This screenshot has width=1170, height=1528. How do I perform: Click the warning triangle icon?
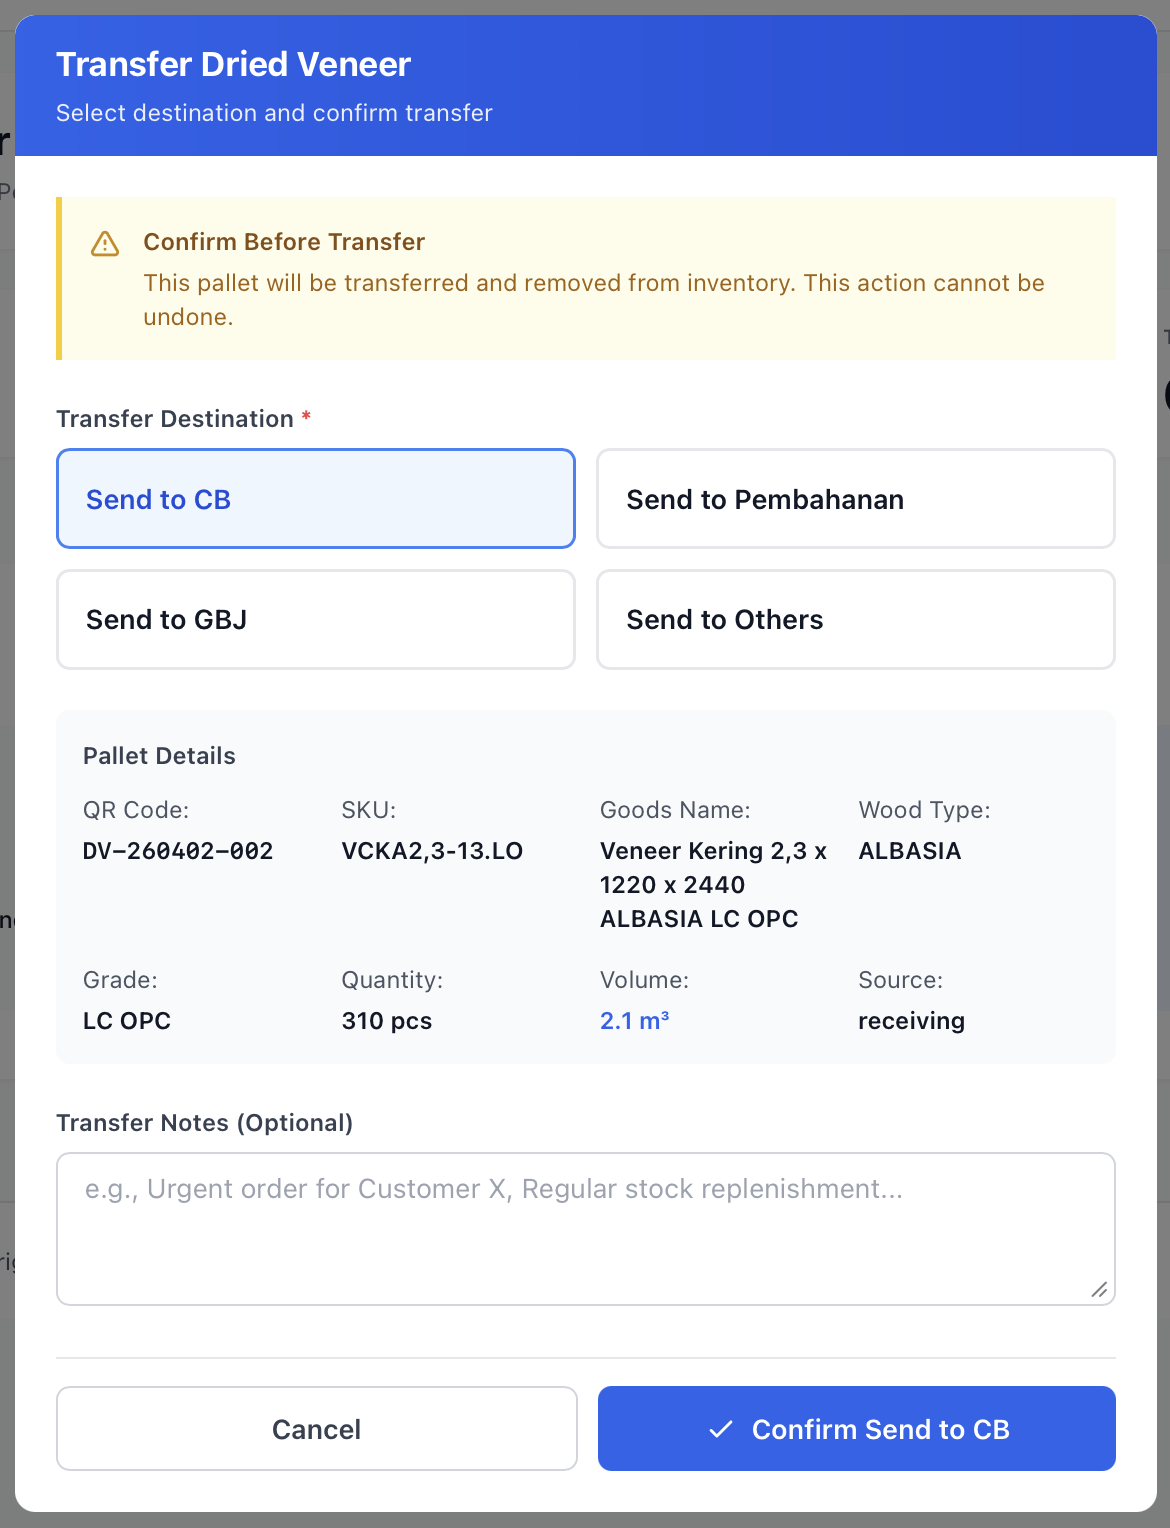[x=105, y=244]
